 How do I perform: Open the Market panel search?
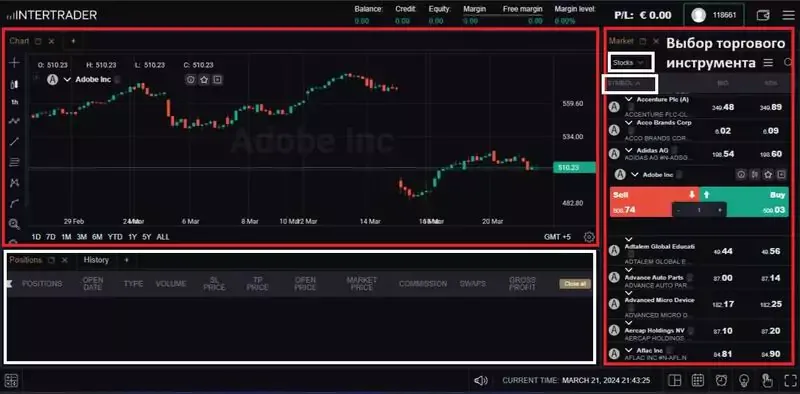click(x=788, y=62)
